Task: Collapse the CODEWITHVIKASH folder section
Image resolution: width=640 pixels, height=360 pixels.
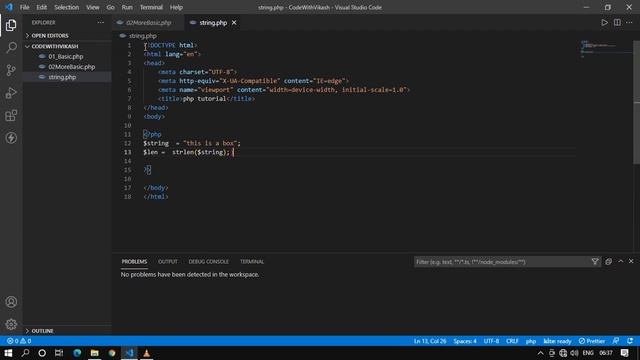Action: tap(52, 46)
